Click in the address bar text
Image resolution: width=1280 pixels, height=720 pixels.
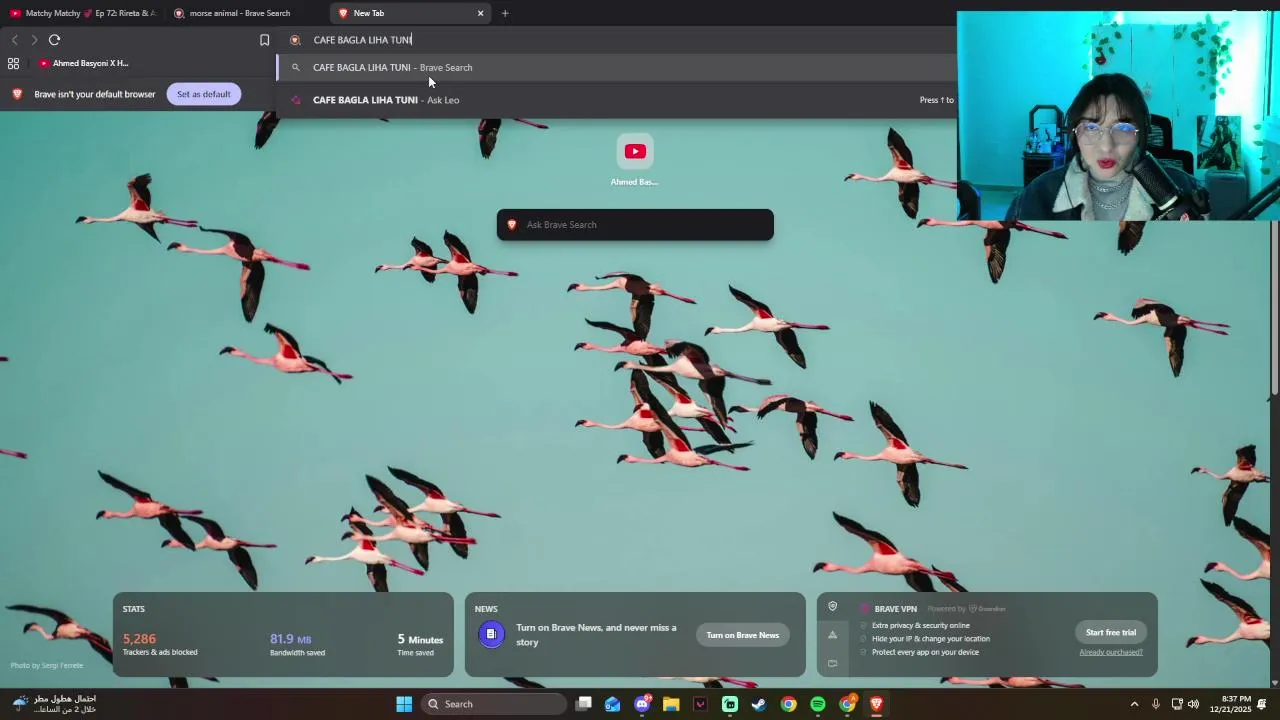(362, 40)
